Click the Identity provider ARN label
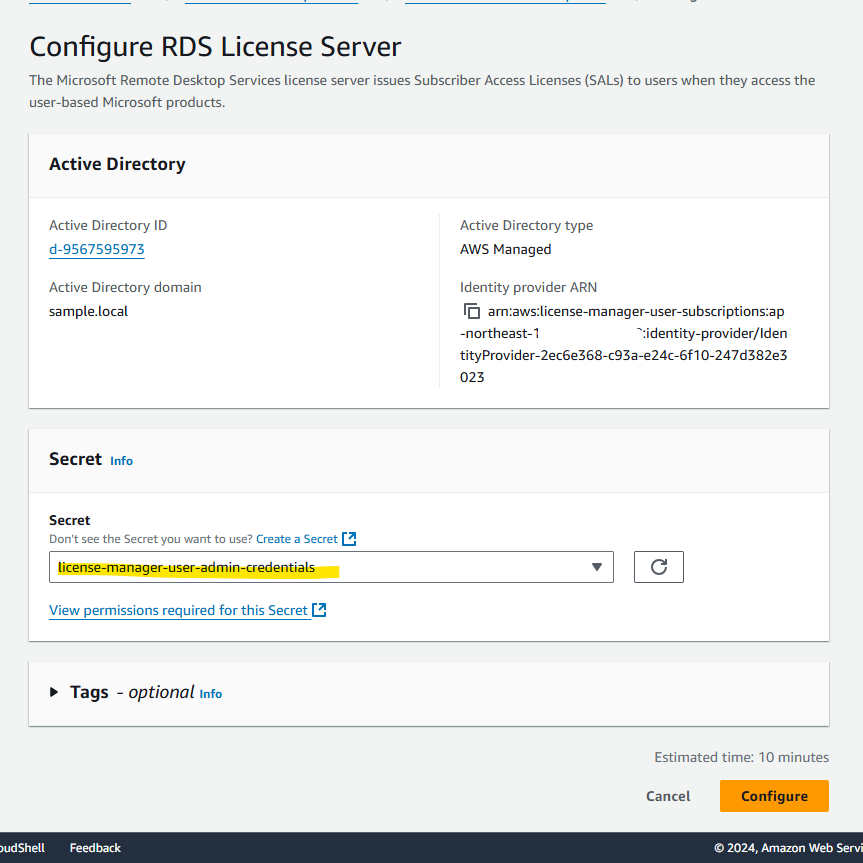Viewport: 863px width, 863px height. [528, 287]
